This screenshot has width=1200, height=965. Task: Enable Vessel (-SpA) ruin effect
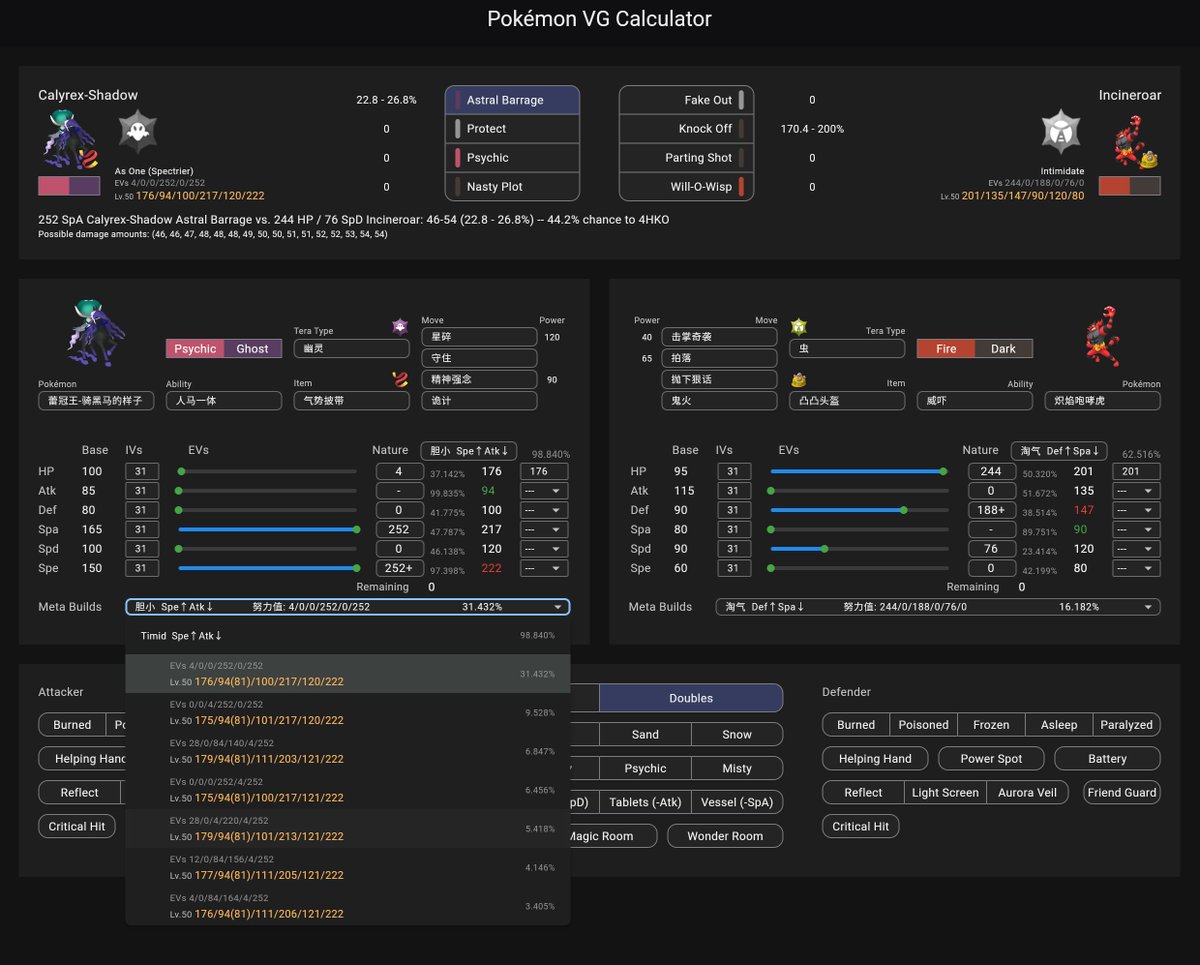(737, 802)
